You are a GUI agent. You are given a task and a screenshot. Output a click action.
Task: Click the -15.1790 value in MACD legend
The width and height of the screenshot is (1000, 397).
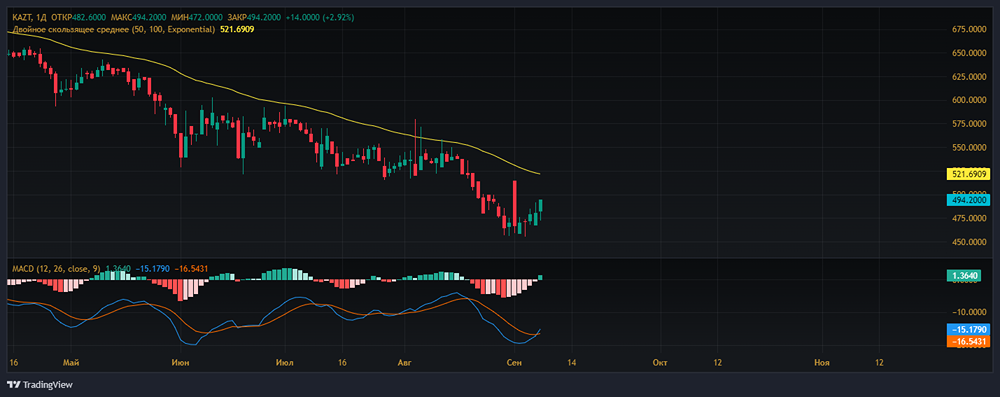click(x=152, y=269)
